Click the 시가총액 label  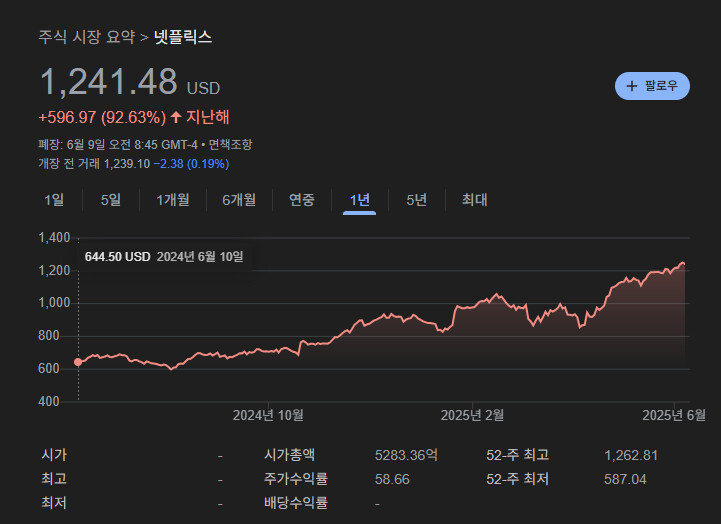click(289, 455)
